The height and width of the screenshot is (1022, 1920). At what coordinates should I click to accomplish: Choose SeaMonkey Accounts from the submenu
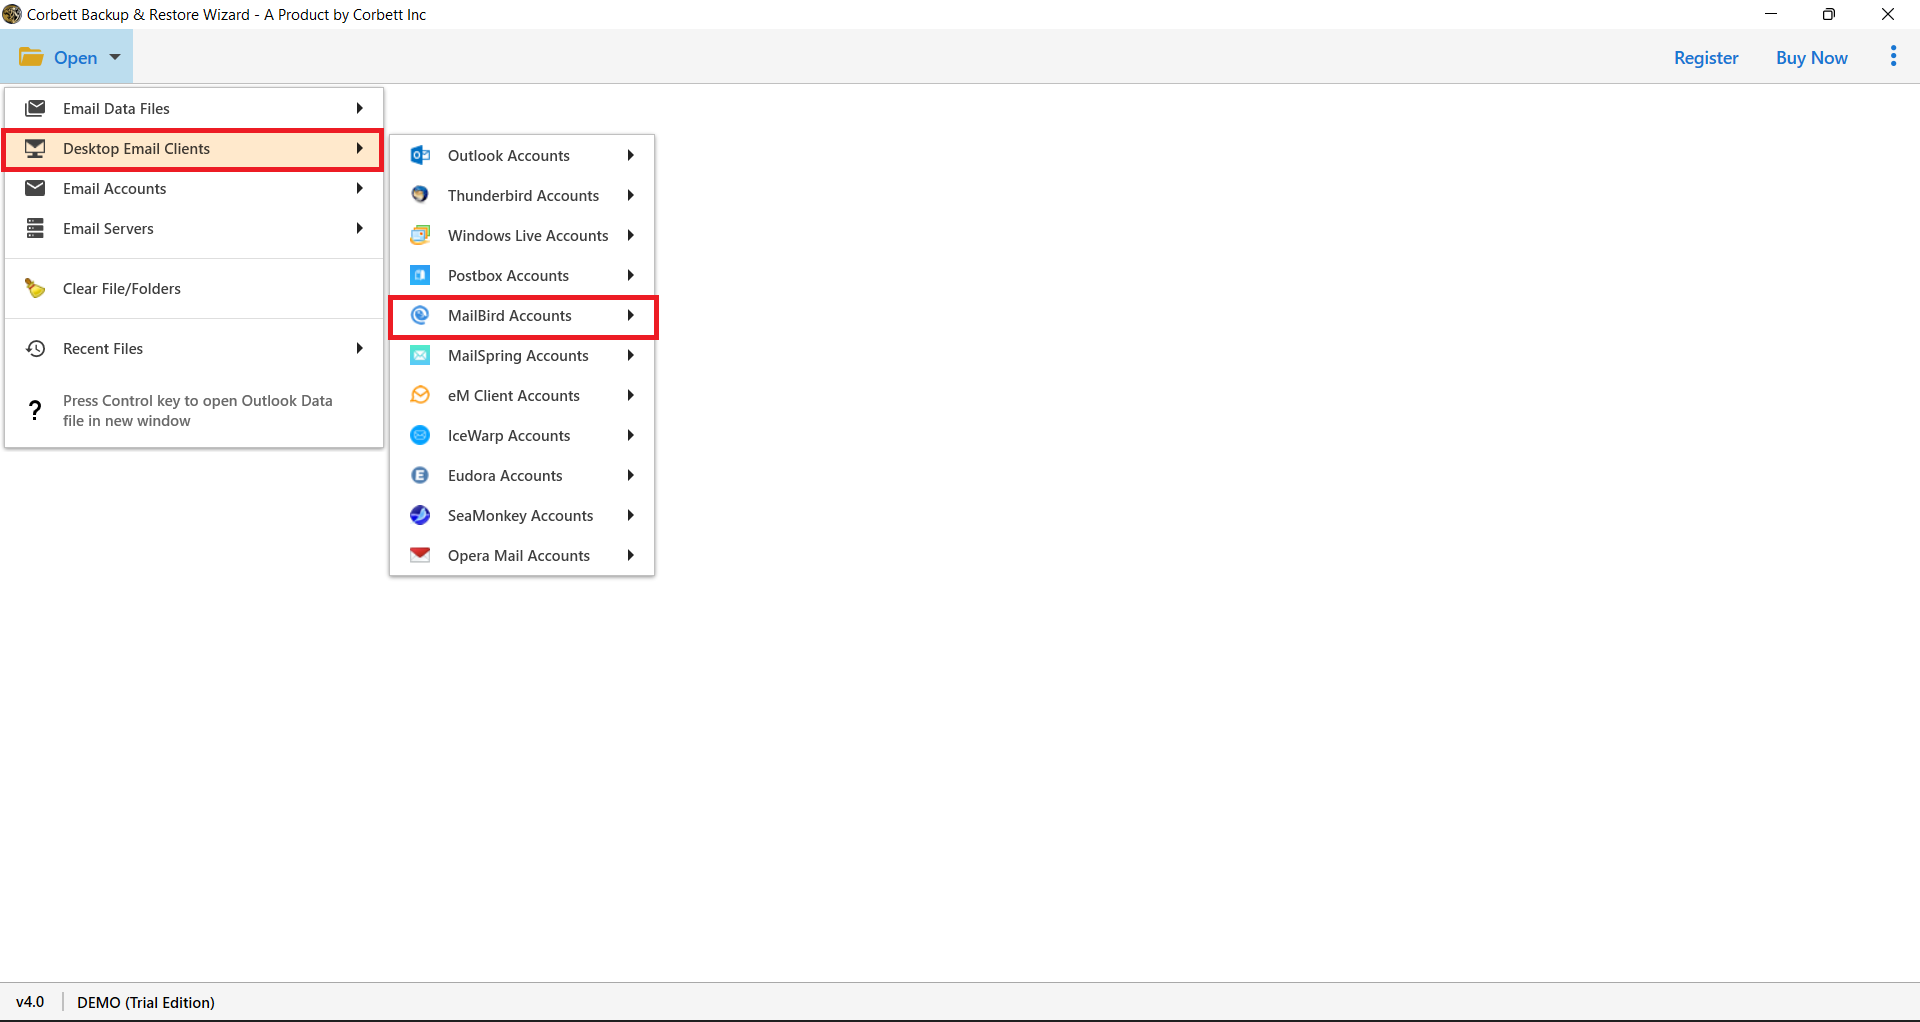click(522, 515)
